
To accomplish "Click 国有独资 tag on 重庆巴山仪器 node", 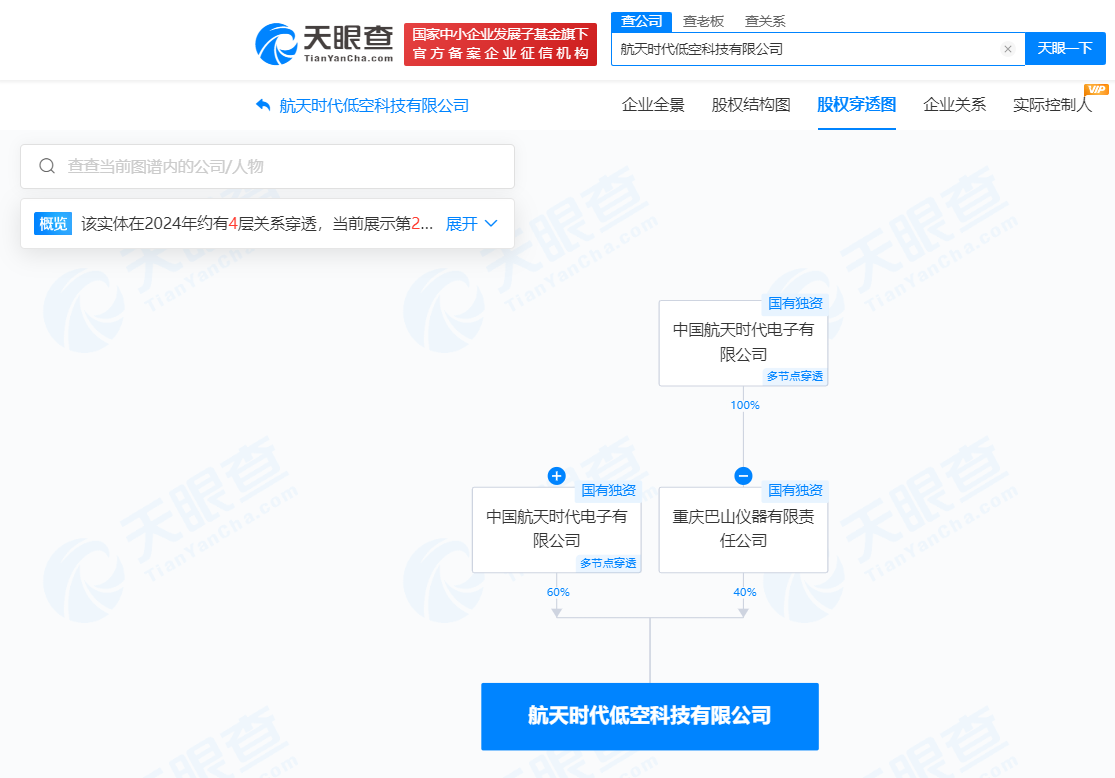I will point(795,491).
